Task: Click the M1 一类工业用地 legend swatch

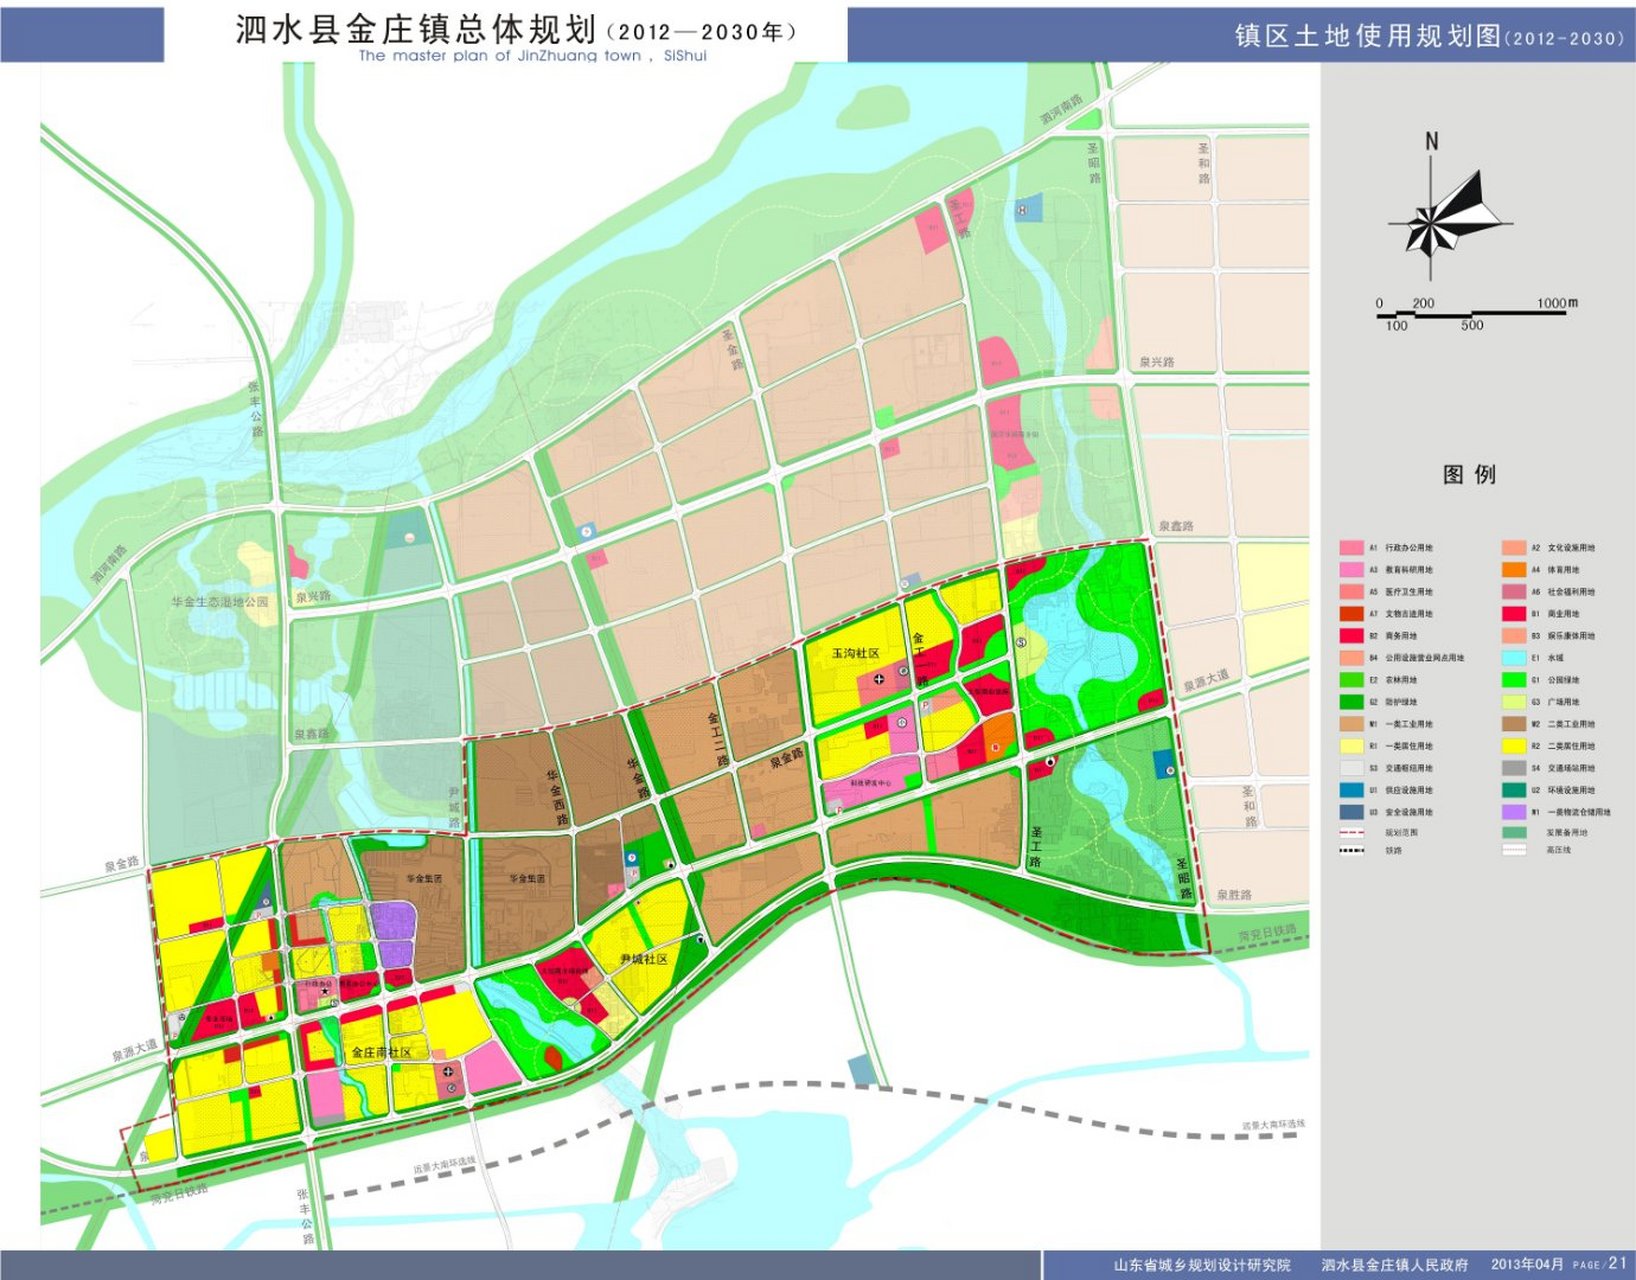Action: pyautogui.click(x=1352, y=724)
